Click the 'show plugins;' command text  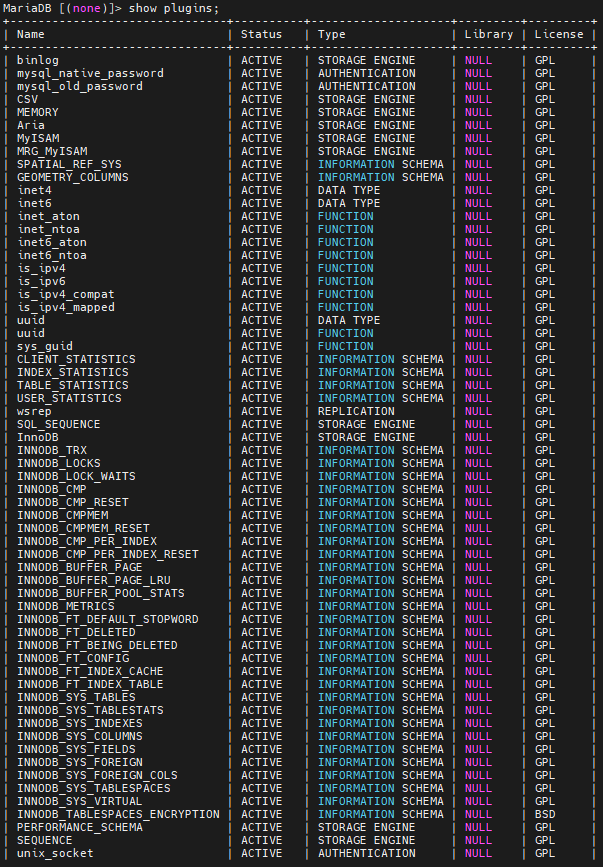point(174,9)
